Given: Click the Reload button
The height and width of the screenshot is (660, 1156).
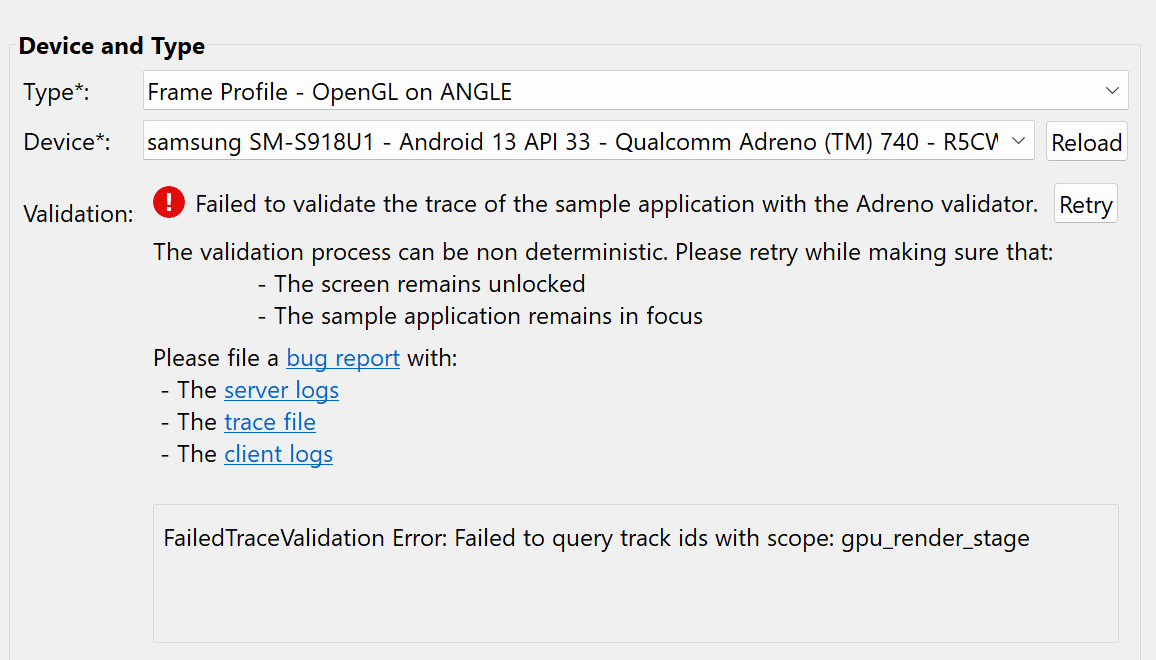Looking at the screenshot, I should click(1086, 141).
